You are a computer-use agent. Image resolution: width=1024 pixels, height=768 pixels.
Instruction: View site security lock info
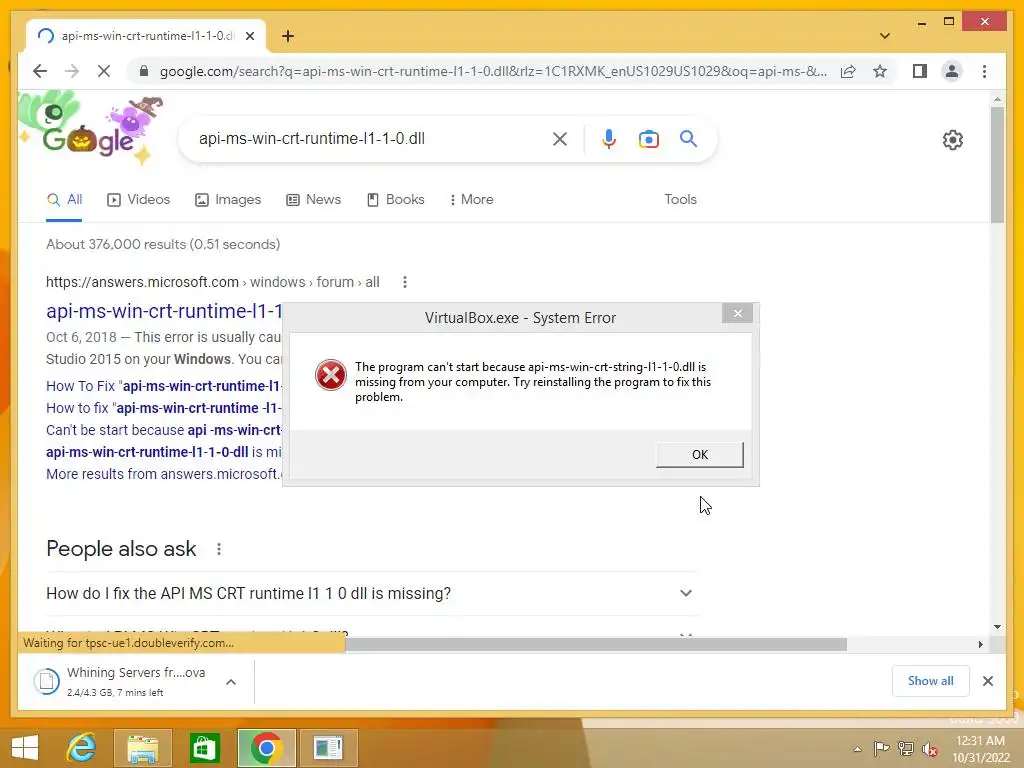pyautogui.click(x=144, y=71)
